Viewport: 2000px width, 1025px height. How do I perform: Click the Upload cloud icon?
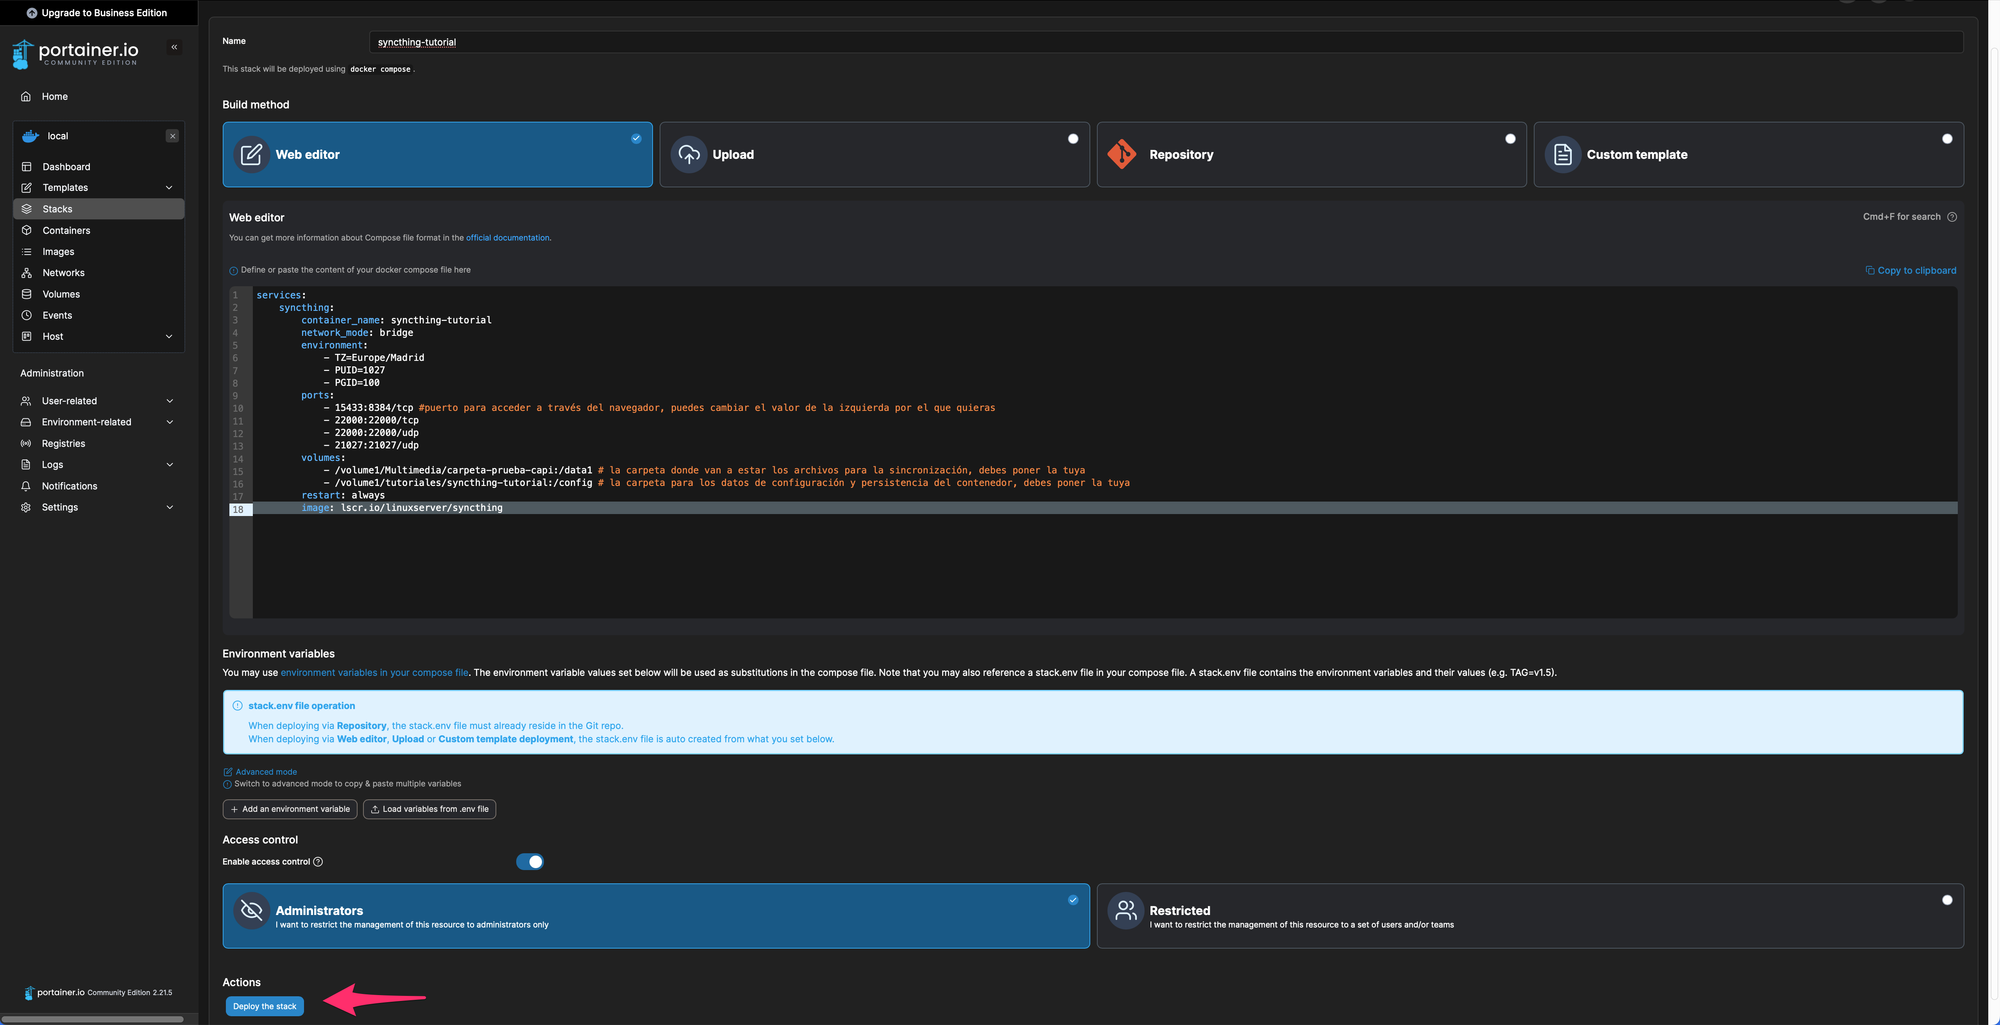689,155
